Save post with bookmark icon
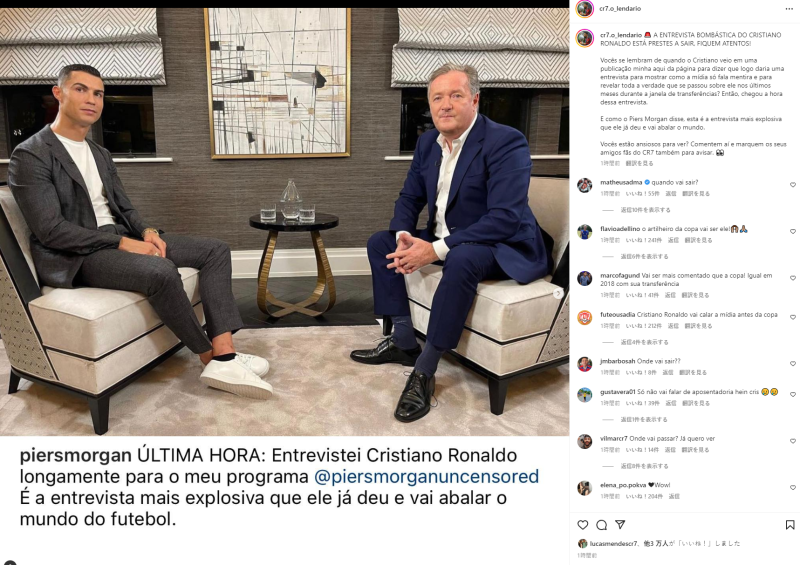Image resolution: width=800 pixels, height=565 pixels. click(790, 525)
